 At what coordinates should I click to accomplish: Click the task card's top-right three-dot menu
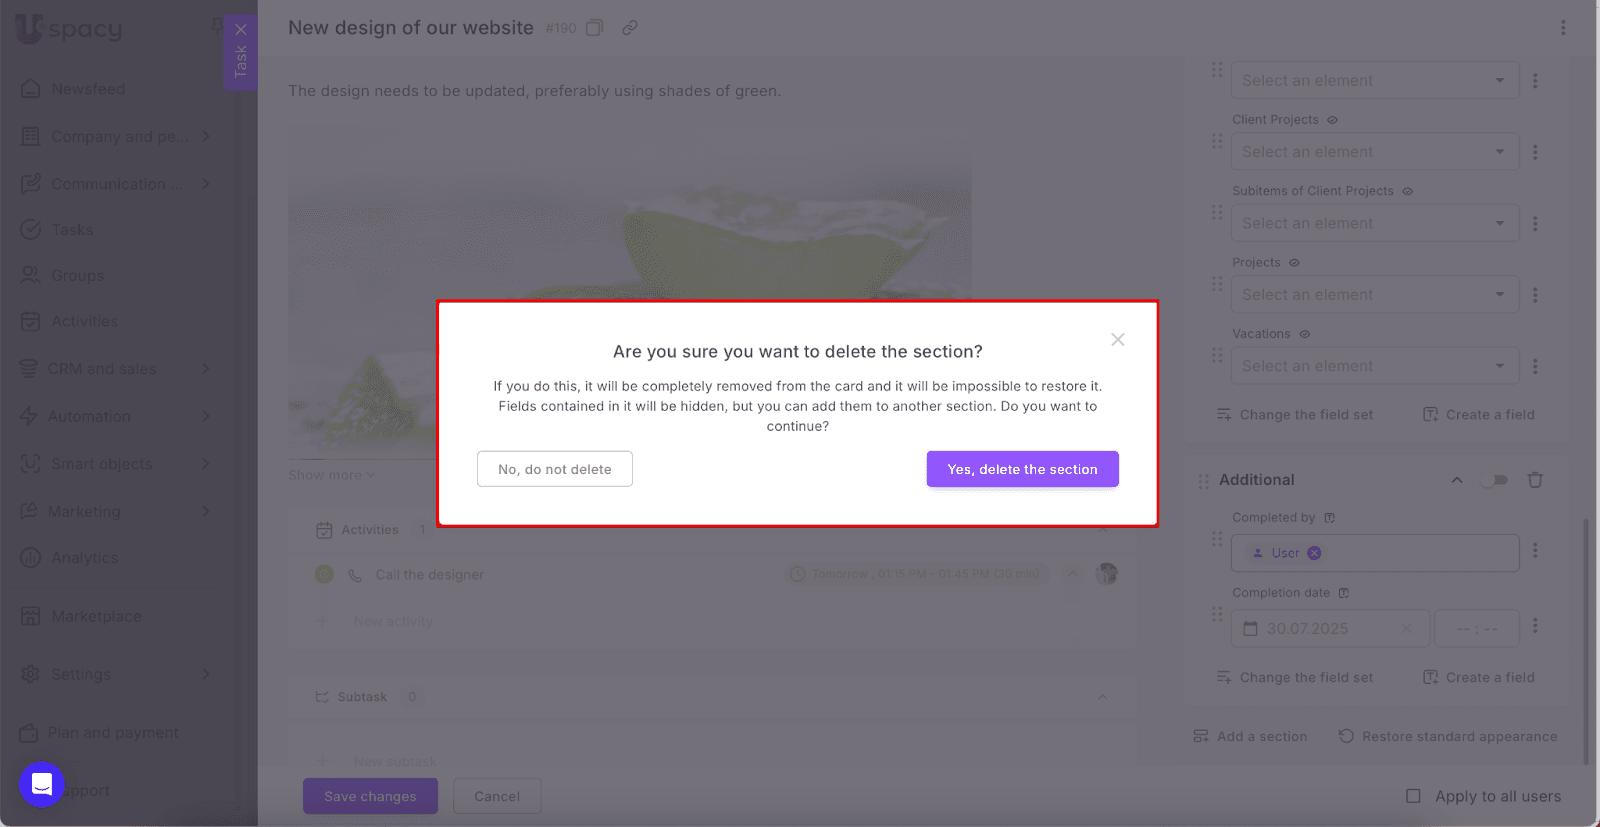(x=1563, y=28)
